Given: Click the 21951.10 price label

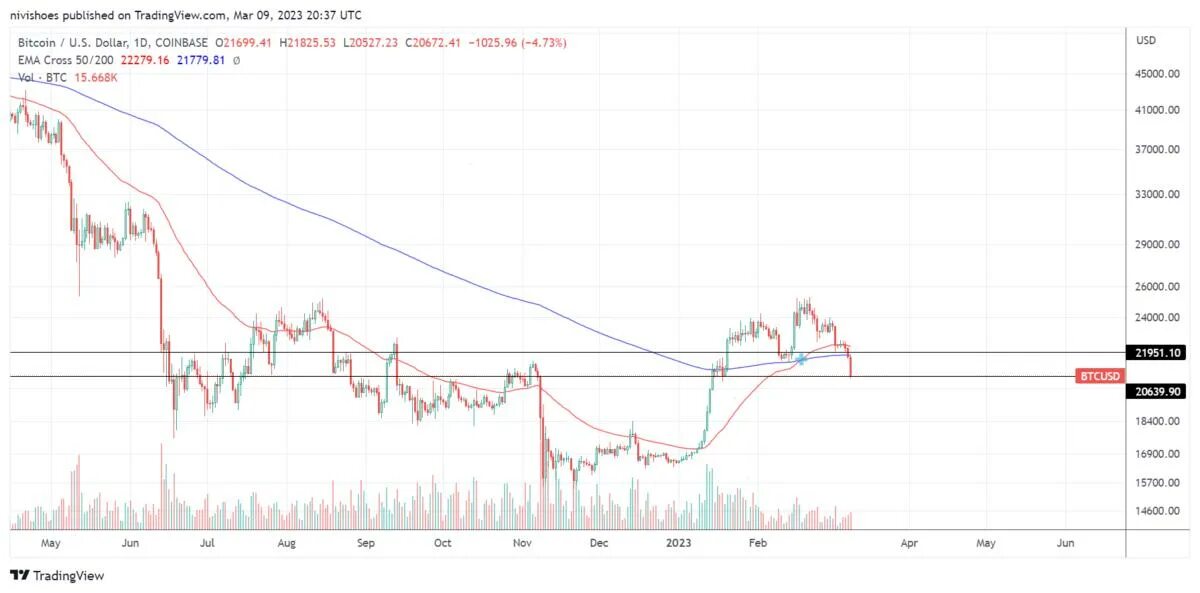Looking at the screenshot, I should click(x=1160, y=353).
